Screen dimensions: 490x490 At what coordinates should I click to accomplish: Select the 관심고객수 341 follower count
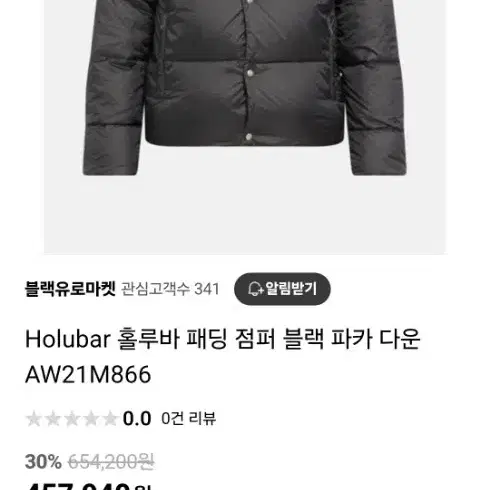170,289
